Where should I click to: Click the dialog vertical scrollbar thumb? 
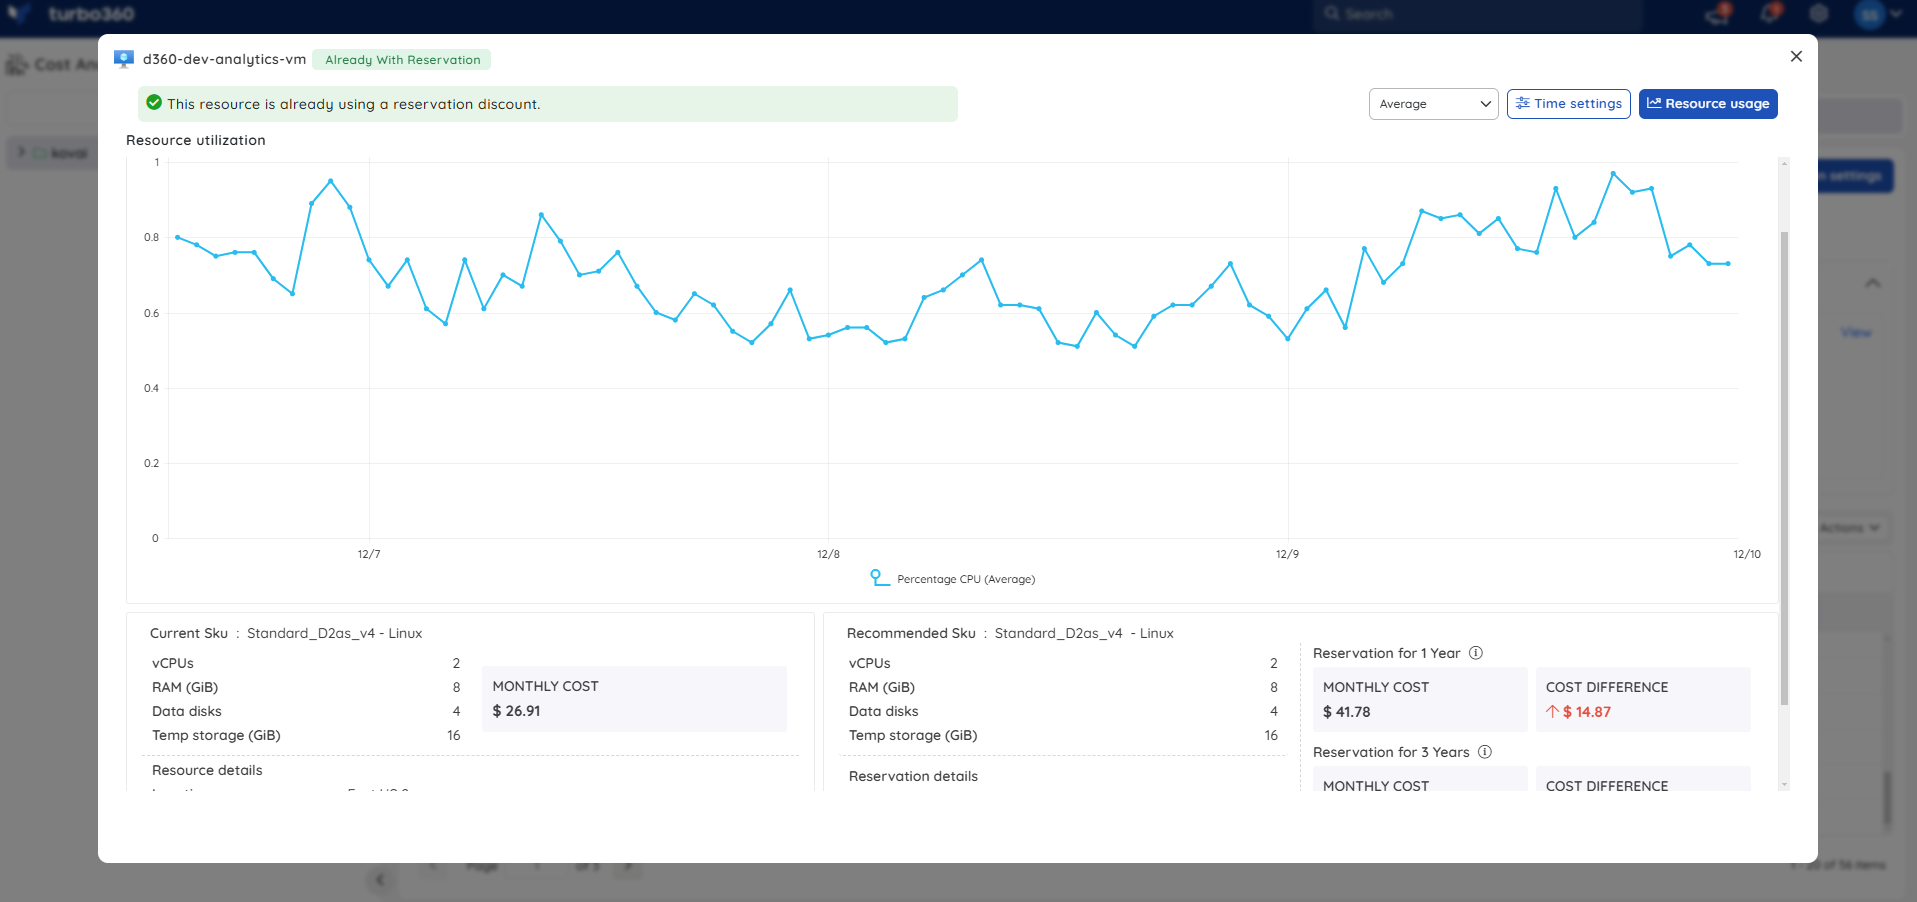(1784, 468)
